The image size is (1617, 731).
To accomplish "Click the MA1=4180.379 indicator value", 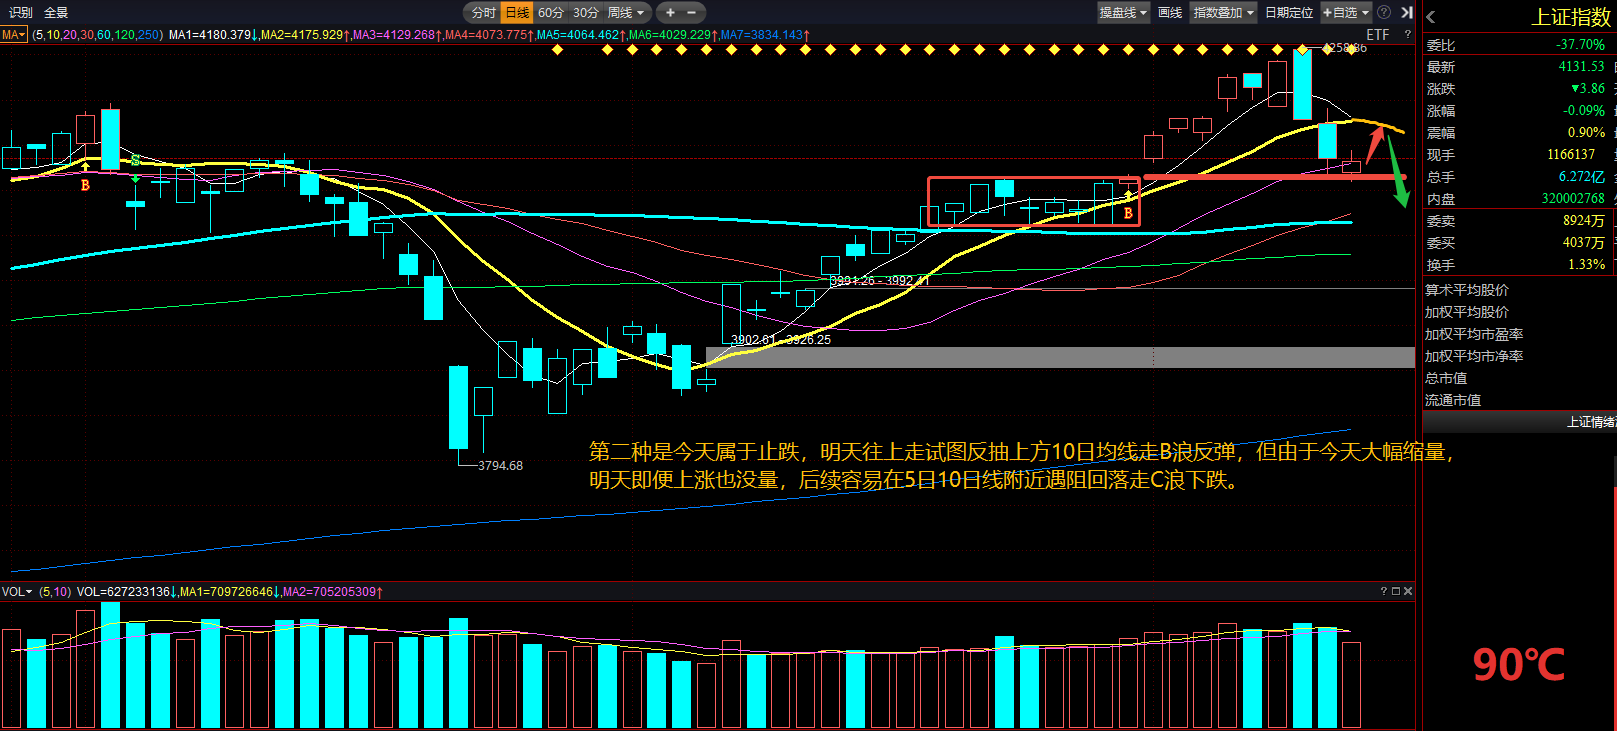I will 211,35.
